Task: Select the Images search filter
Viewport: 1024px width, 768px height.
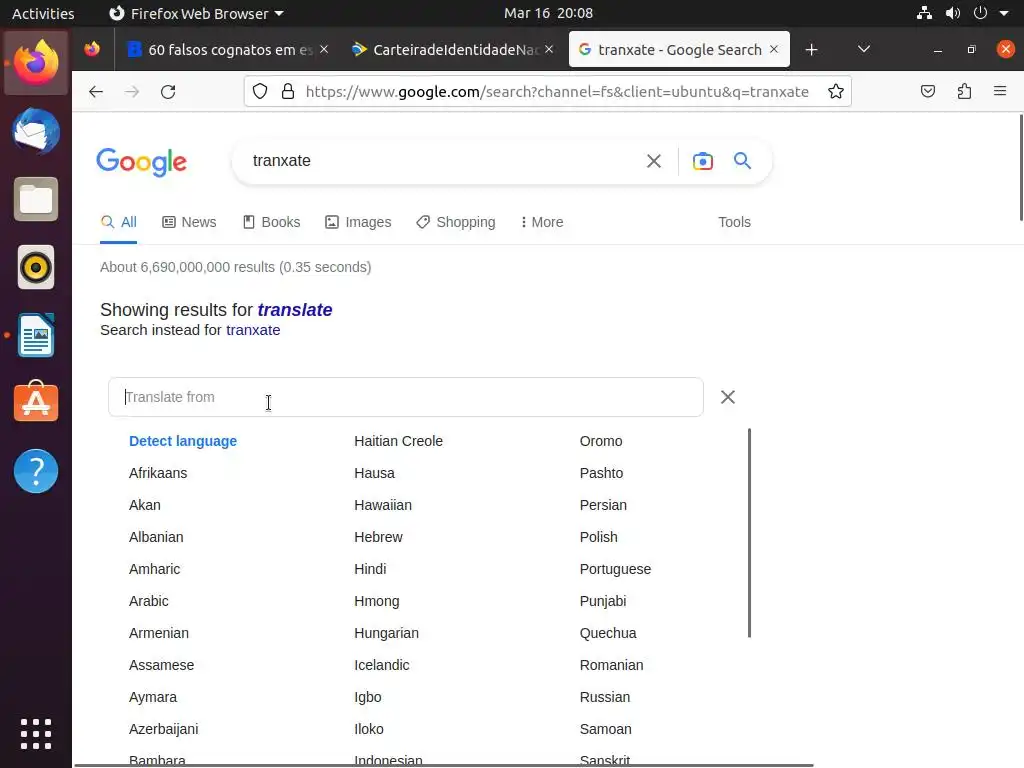Action: point(359,222)
